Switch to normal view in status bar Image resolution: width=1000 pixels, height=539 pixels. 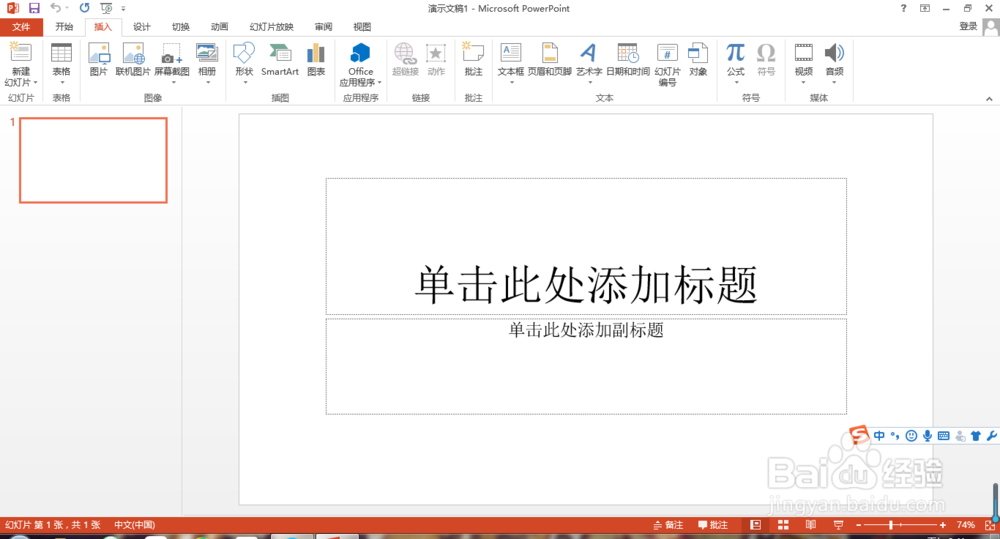click(756, 525)
